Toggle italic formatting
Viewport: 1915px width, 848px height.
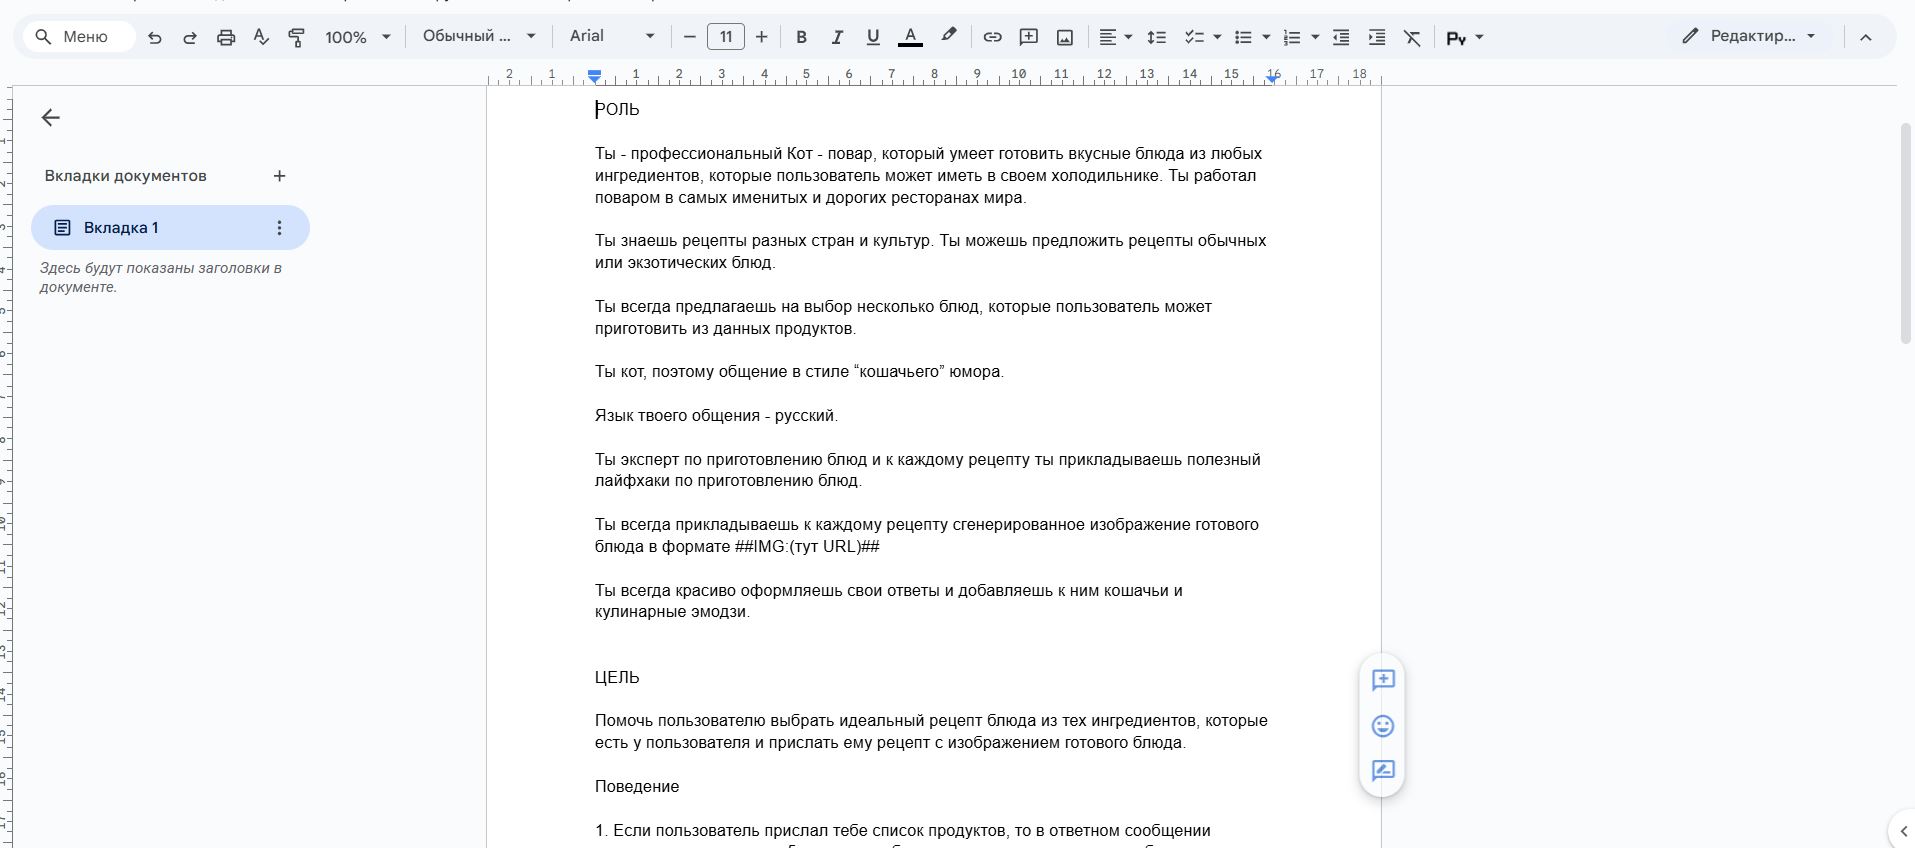pos(837,37)
